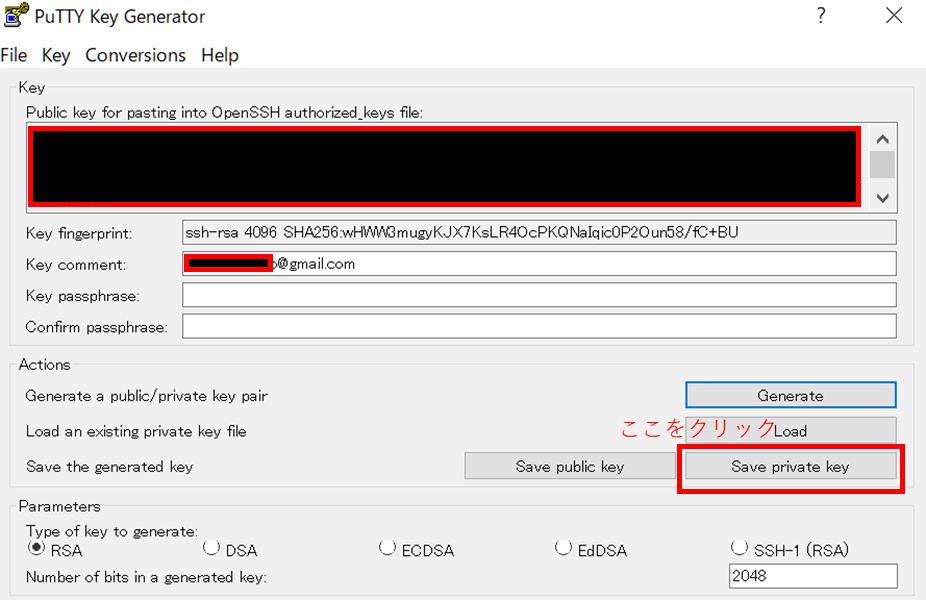Click the 'Key passphrase:' label
Image resolution: width=926 pixels, height=600 pixels.
coord(83,296)
